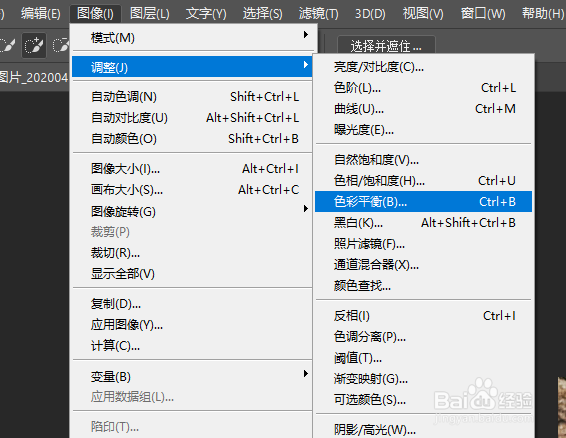Open the 视图(V) menu
Viewport: 566px width, 438px height.
[x=423, y=14]
